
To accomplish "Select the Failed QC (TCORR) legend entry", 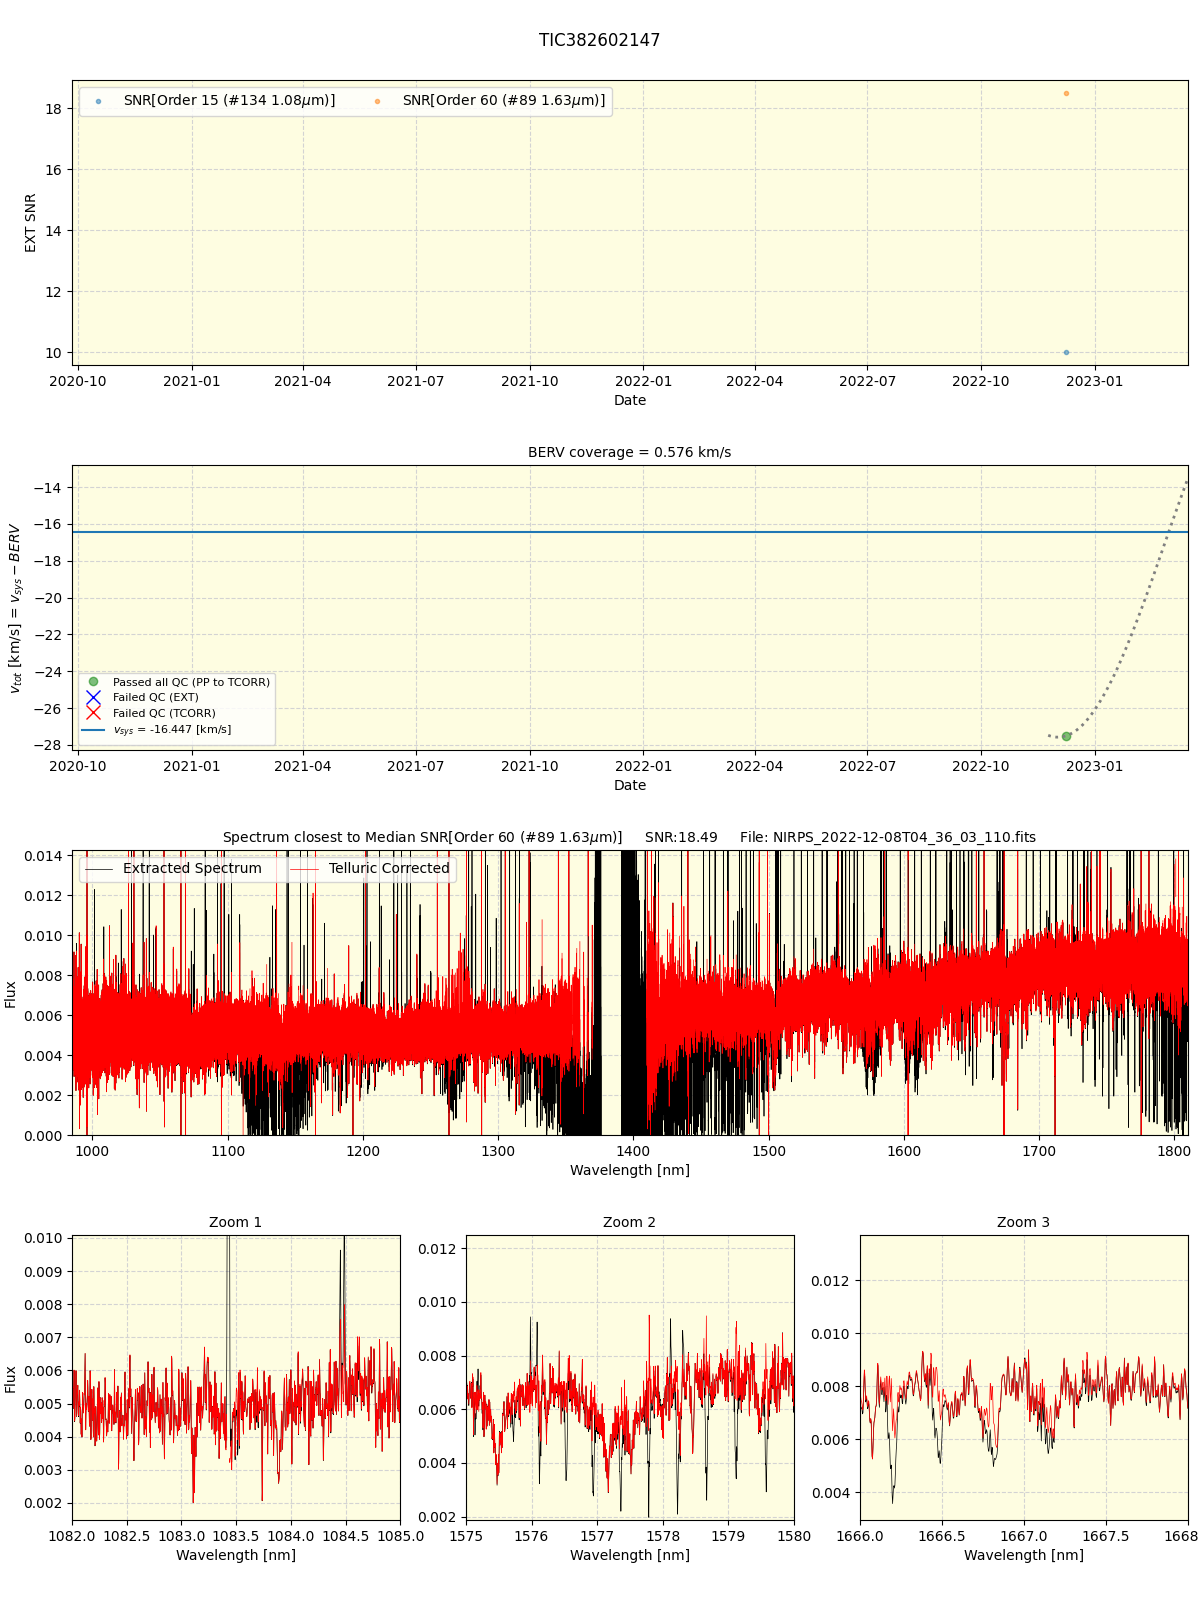I will (x=151, y=713).
